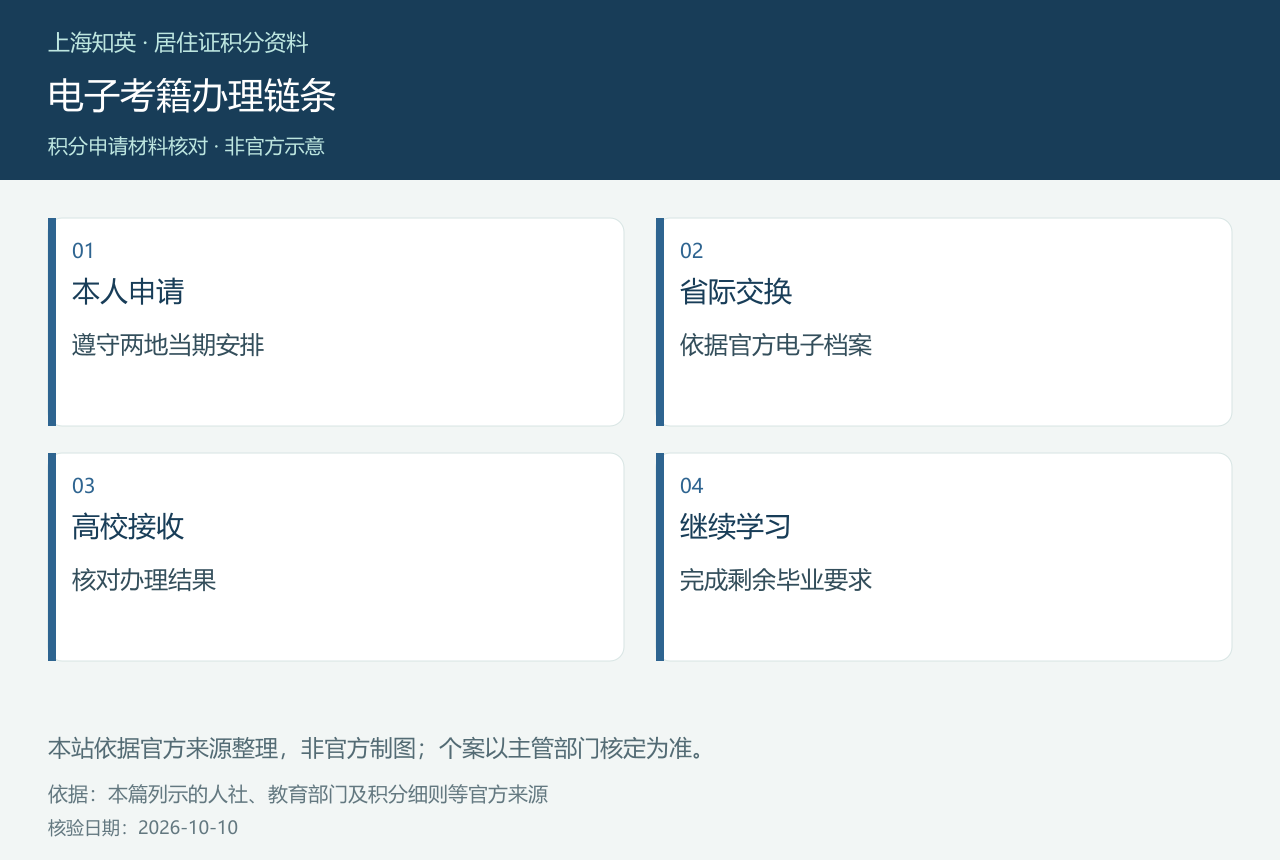
Task: Click step number 04
Action: click(691, 486)
